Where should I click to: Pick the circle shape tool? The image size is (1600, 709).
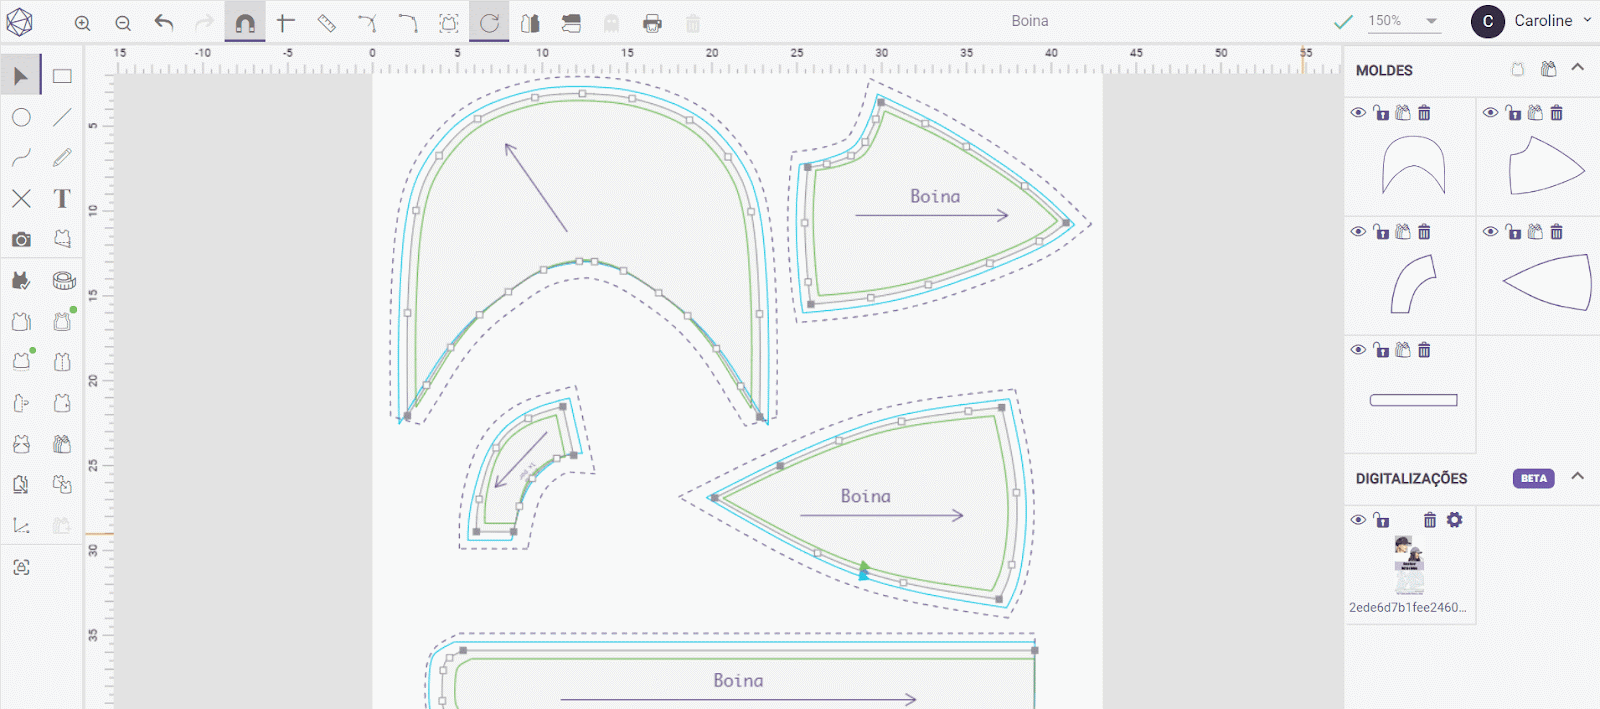coord(21,117)
